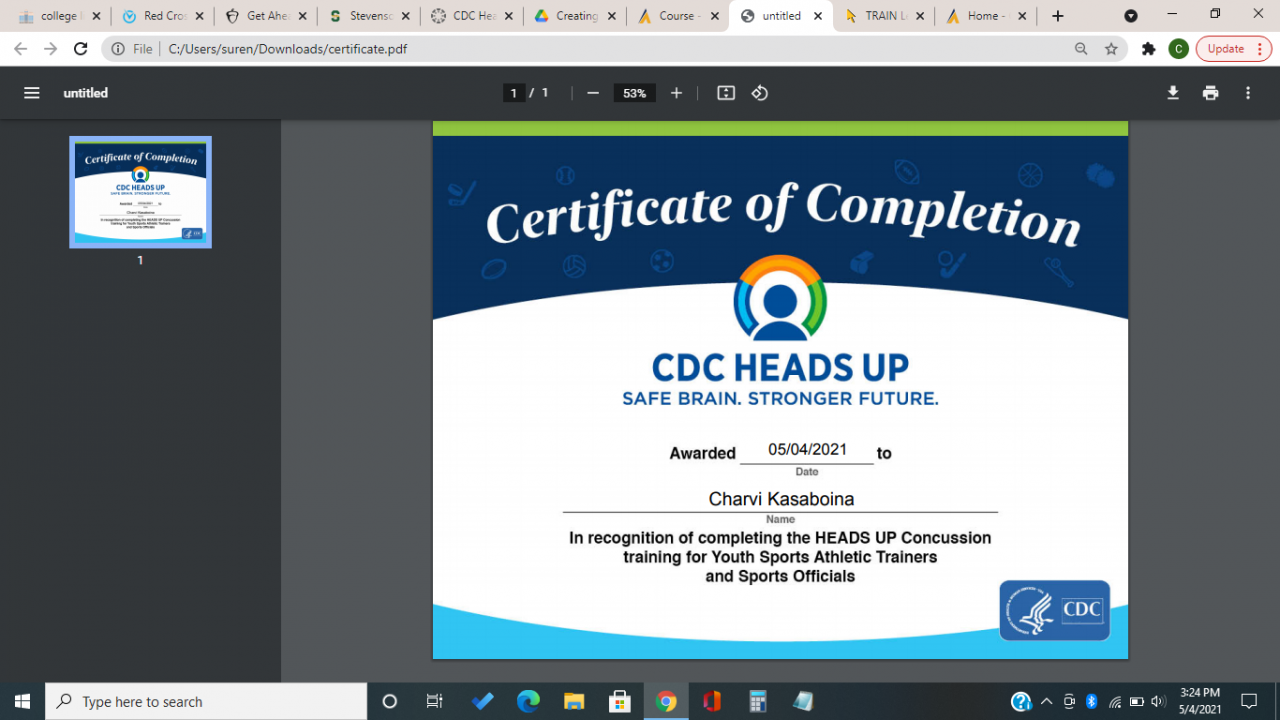Show hidden system tray icons
The image size is (1280, 720).
click(1046, 701)
